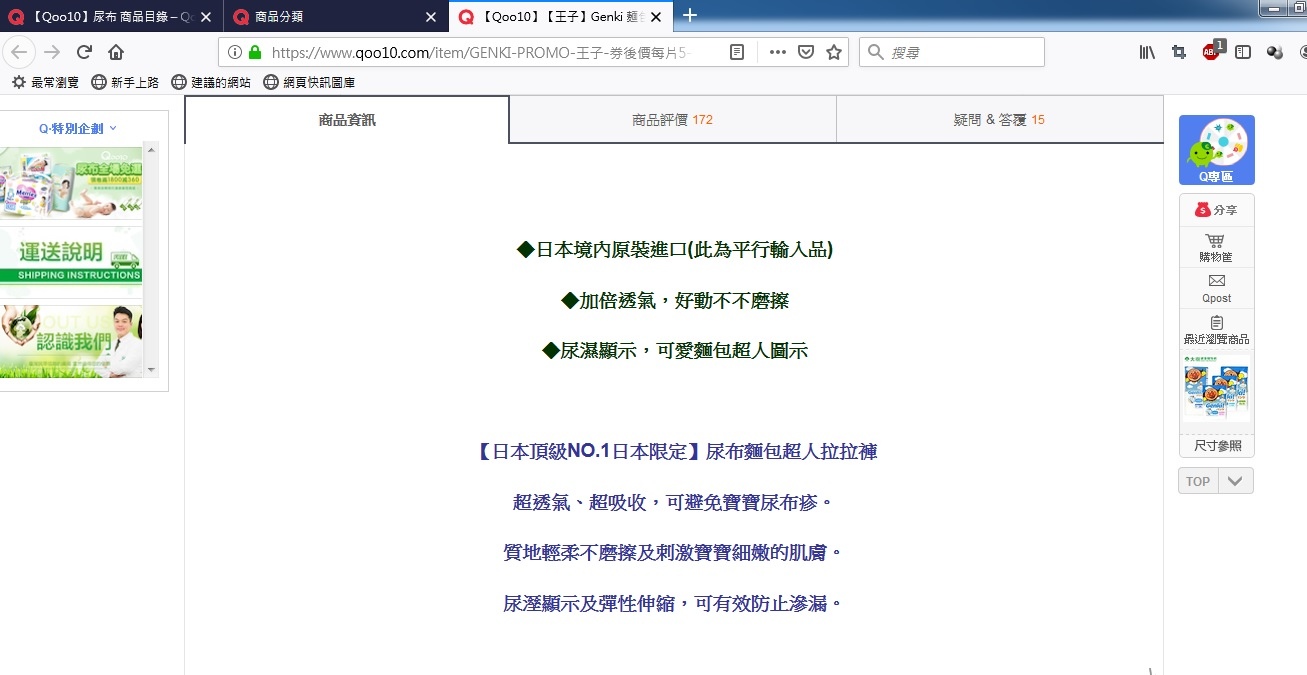Open the 疑問 & 答覆 15 tab
The width and height of the screenshot is (1307, 675).
pos(999,120)
